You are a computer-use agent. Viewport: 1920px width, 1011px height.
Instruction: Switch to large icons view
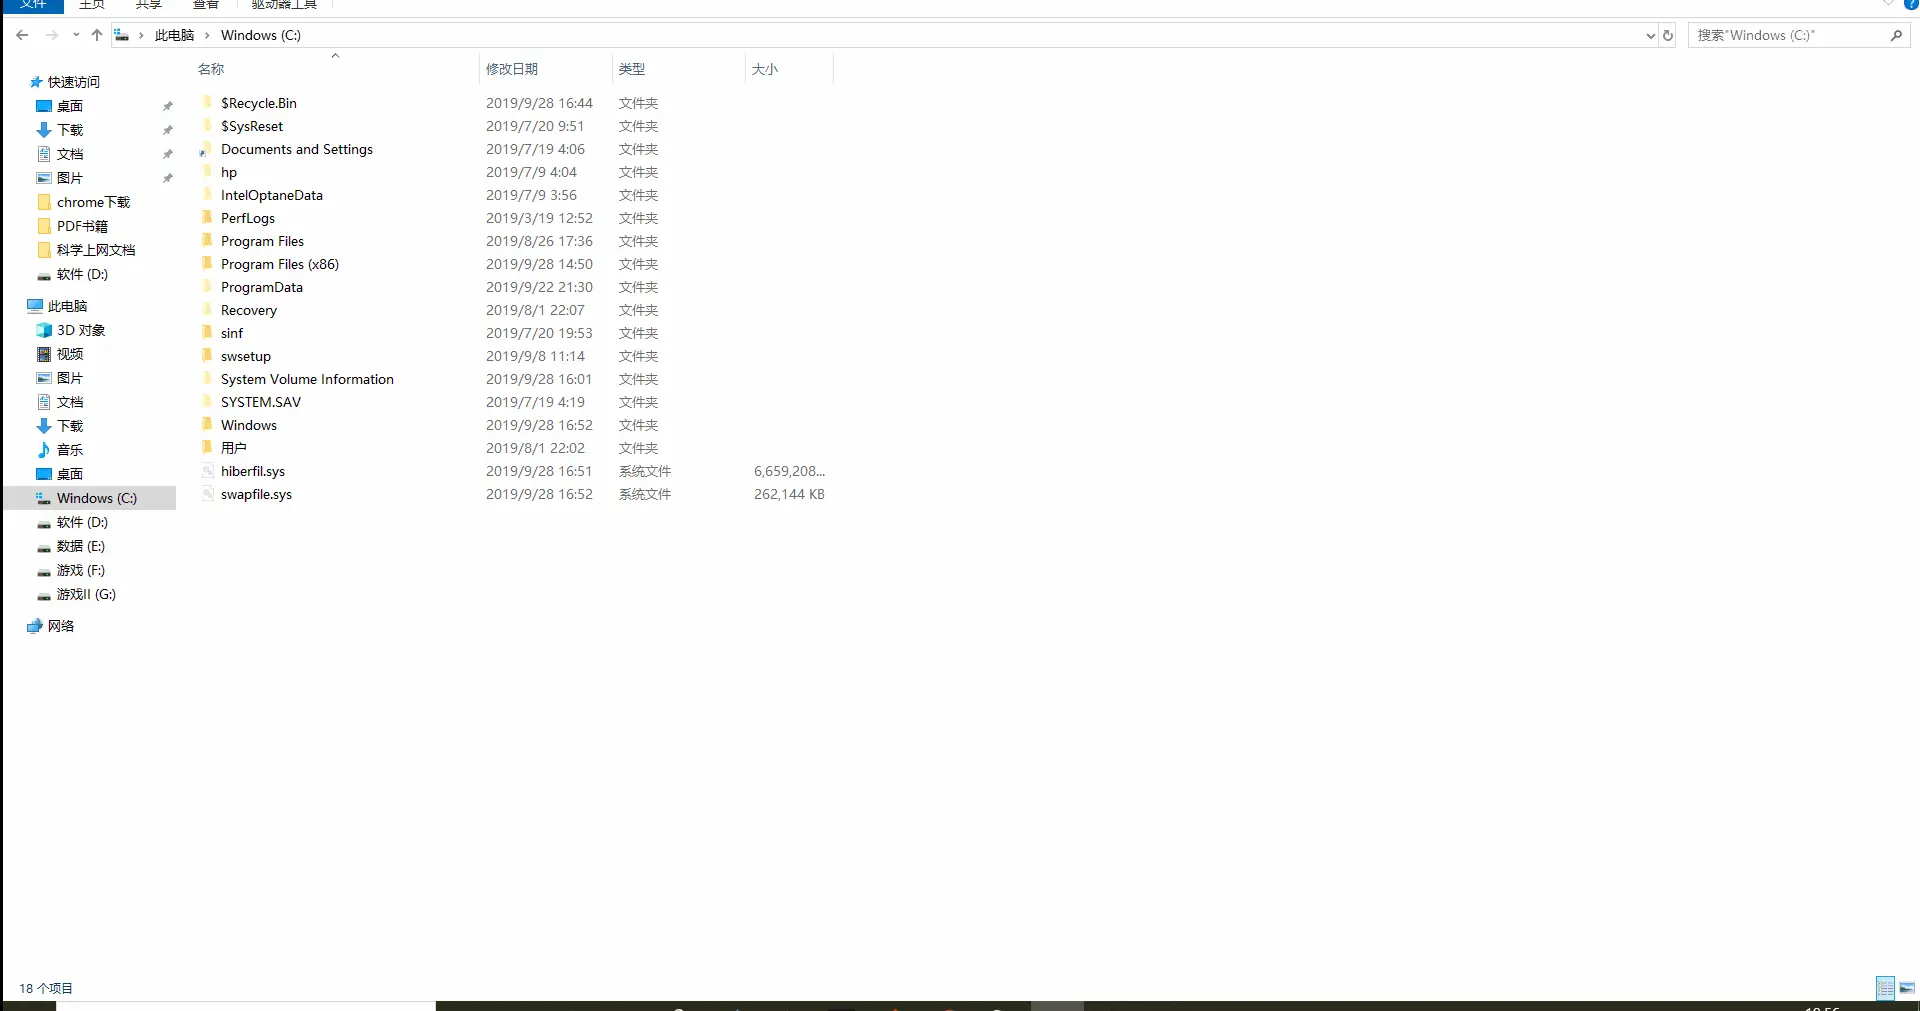[x=1905, y=988]
